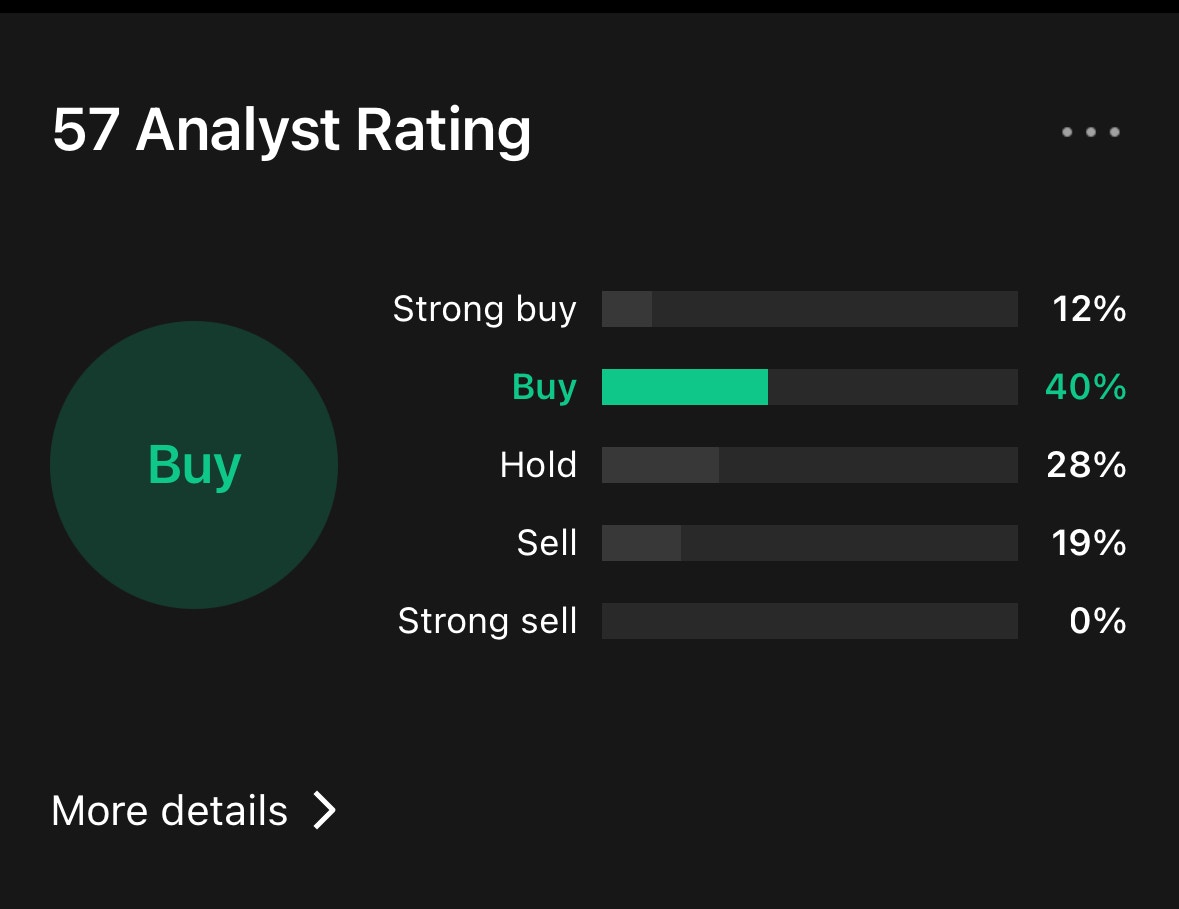This screenshot has width=1179, height=909.
Task: Click the Strong buy progress bar
Action: point(809,309)
